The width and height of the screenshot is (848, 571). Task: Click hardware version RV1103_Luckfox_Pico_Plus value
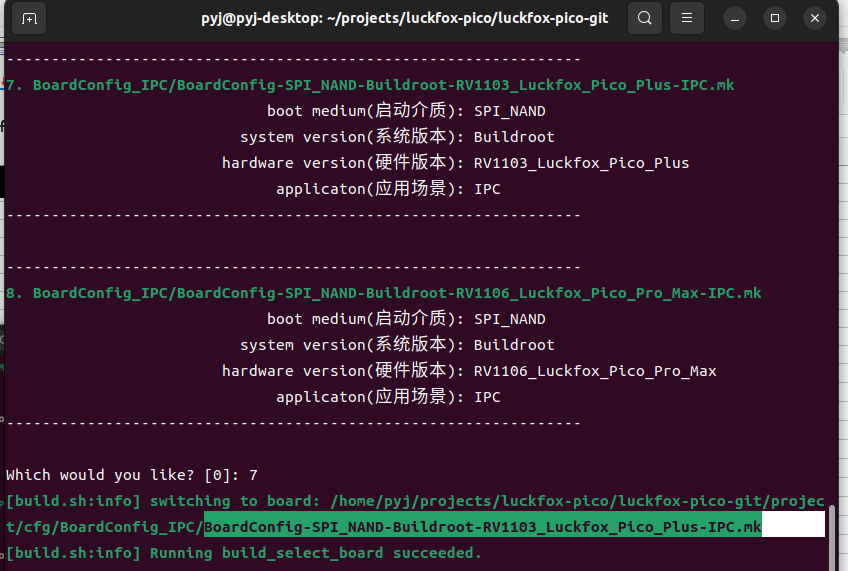[x=581, y=163]
